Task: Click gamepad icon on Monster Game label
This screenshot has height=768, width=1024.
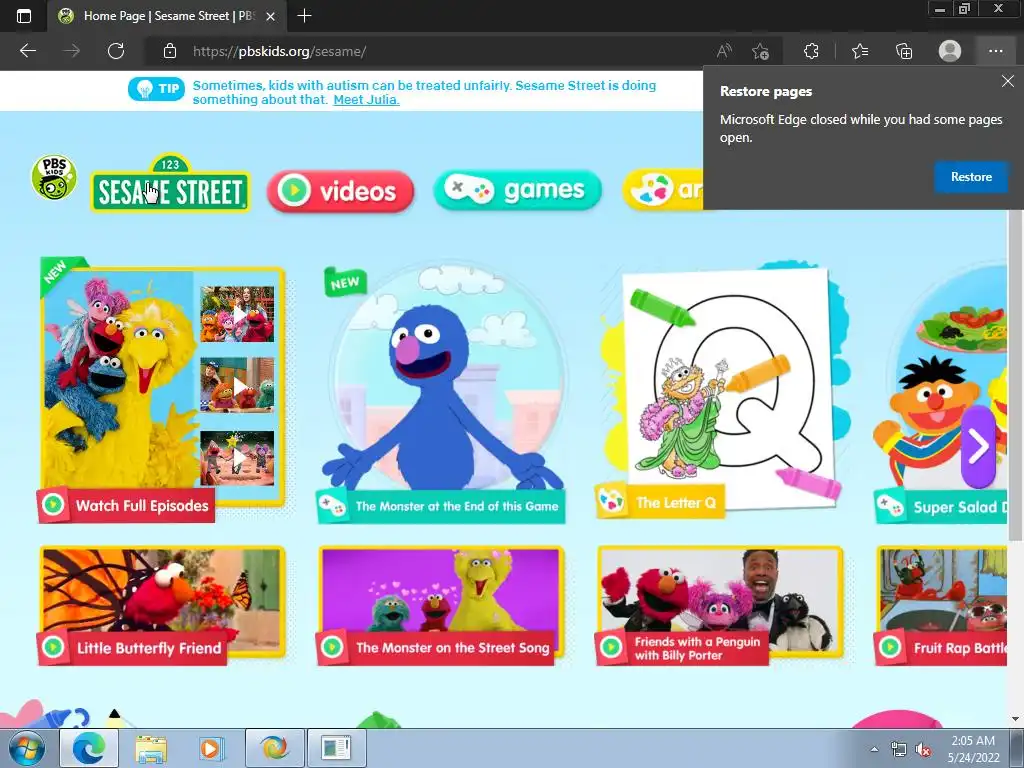Action: point(332,506)
